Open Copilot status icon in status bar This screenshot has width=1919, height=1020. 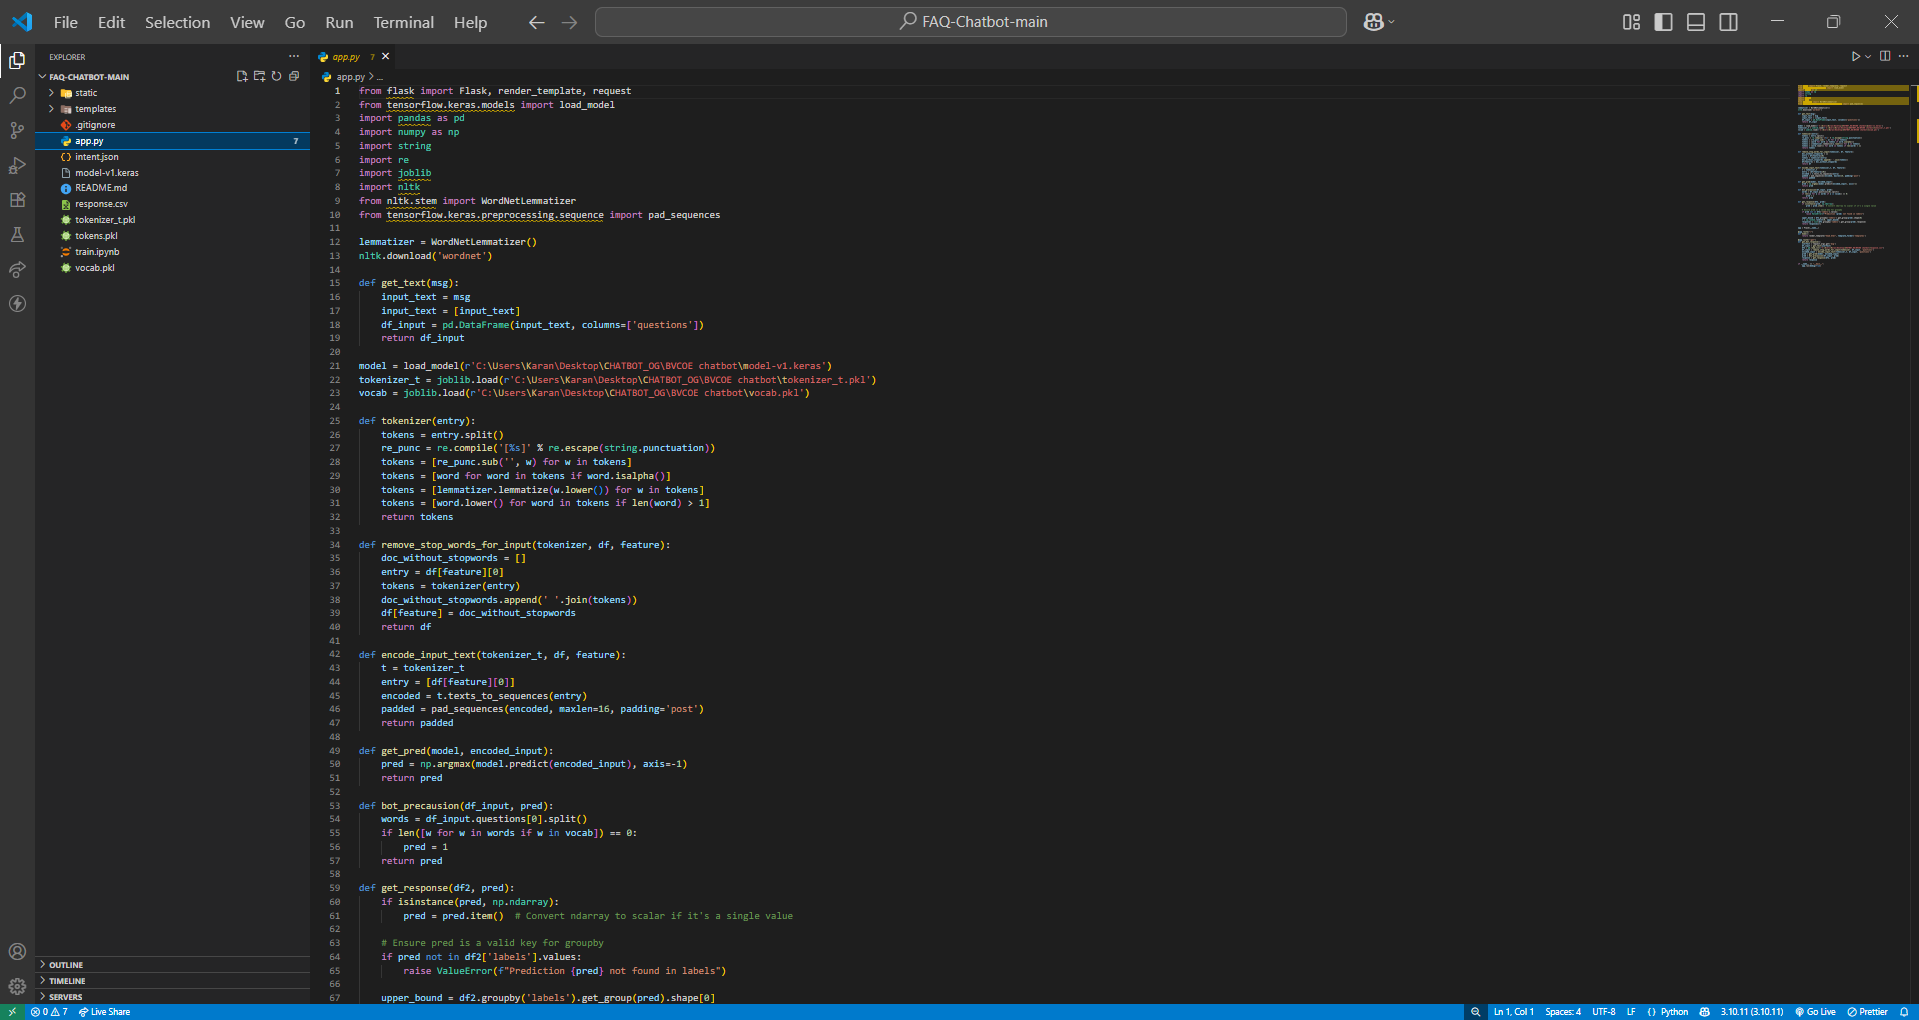point(1704,1012)
